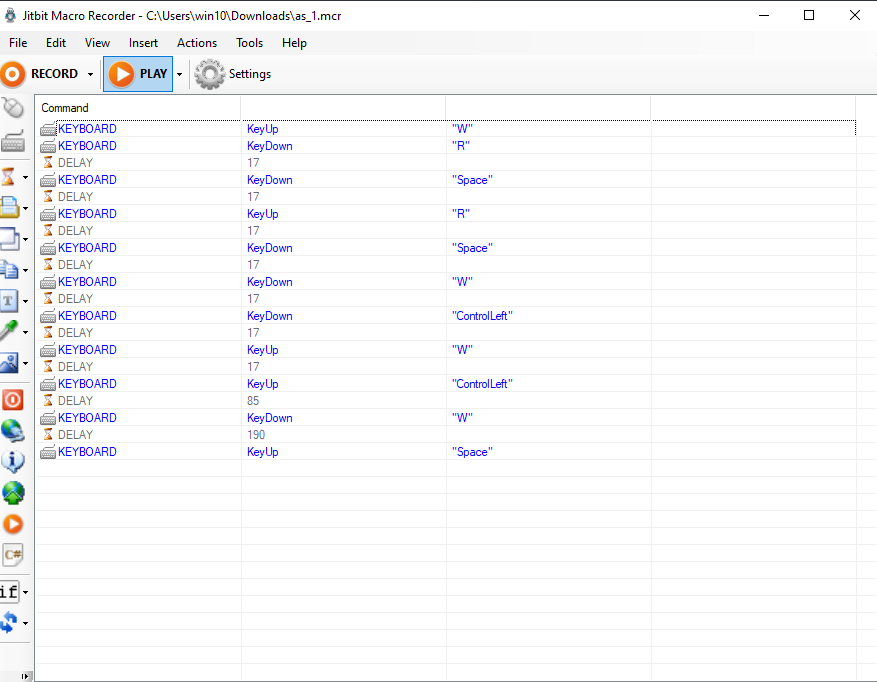Expand the open file icon dropdown arrow
Image resolution: width=877 pixels, height=682 pixels.
[x=25, y=208]
